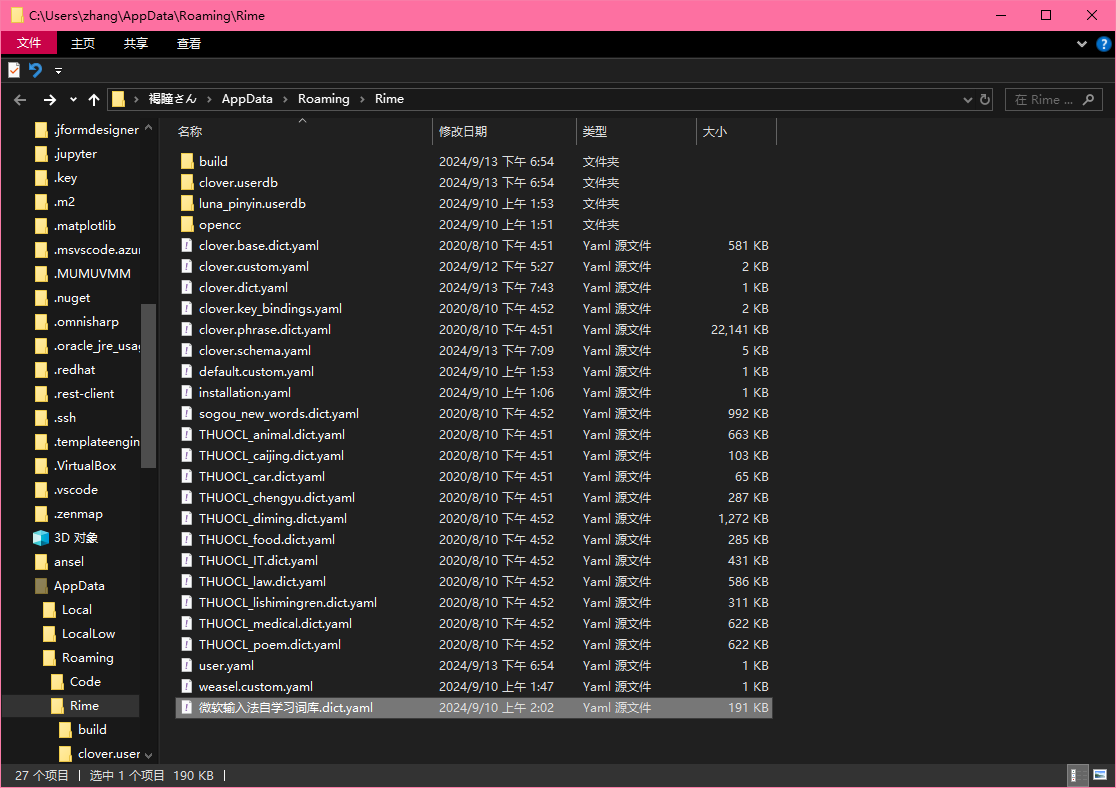Open the Help question mark icon
1116x788 pixels.
(1102, 44)
